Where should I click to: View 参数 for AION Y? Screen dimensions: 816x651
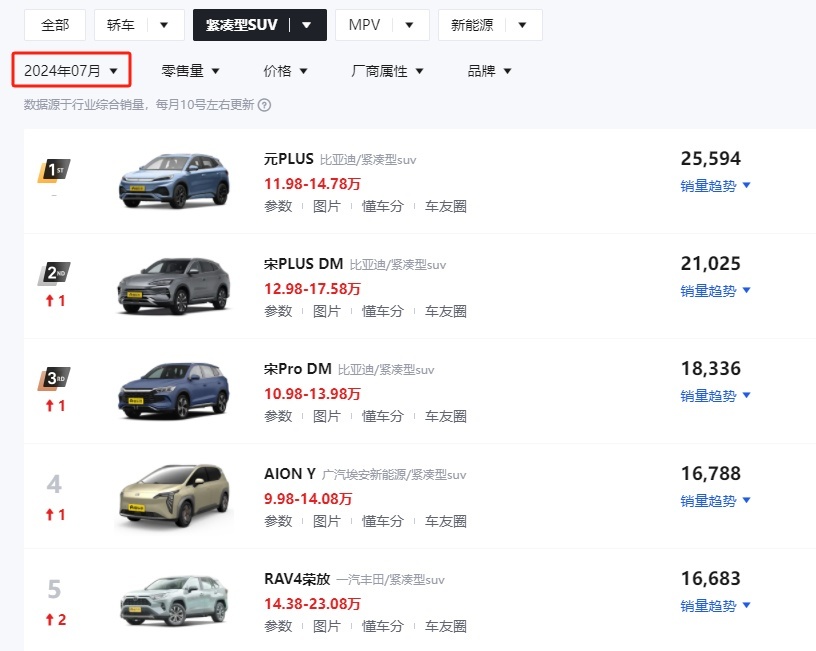tap(278, 521)
